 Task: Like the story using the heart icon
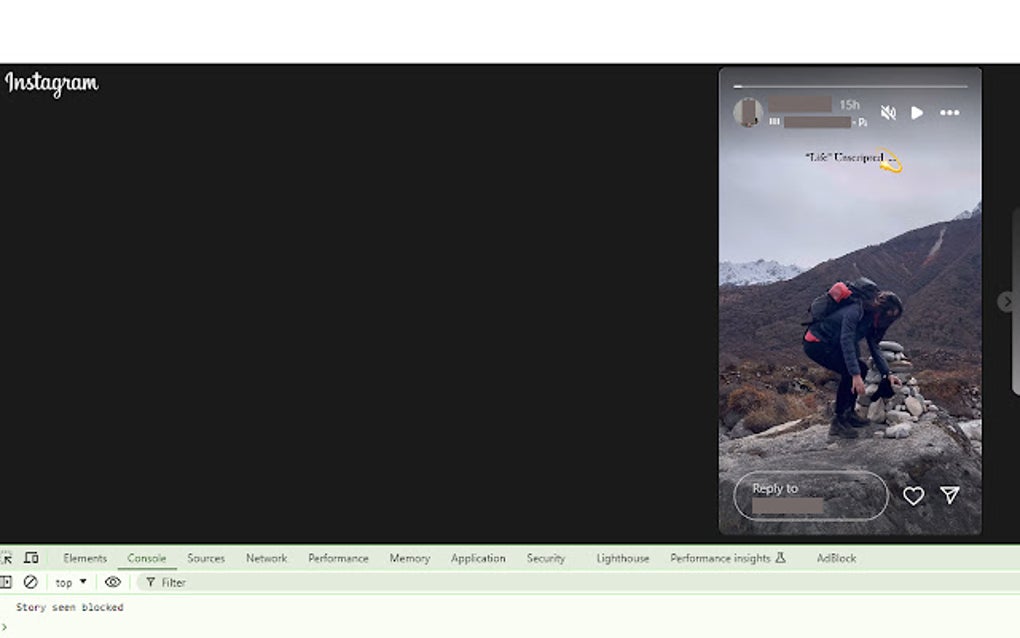[913, 494]
